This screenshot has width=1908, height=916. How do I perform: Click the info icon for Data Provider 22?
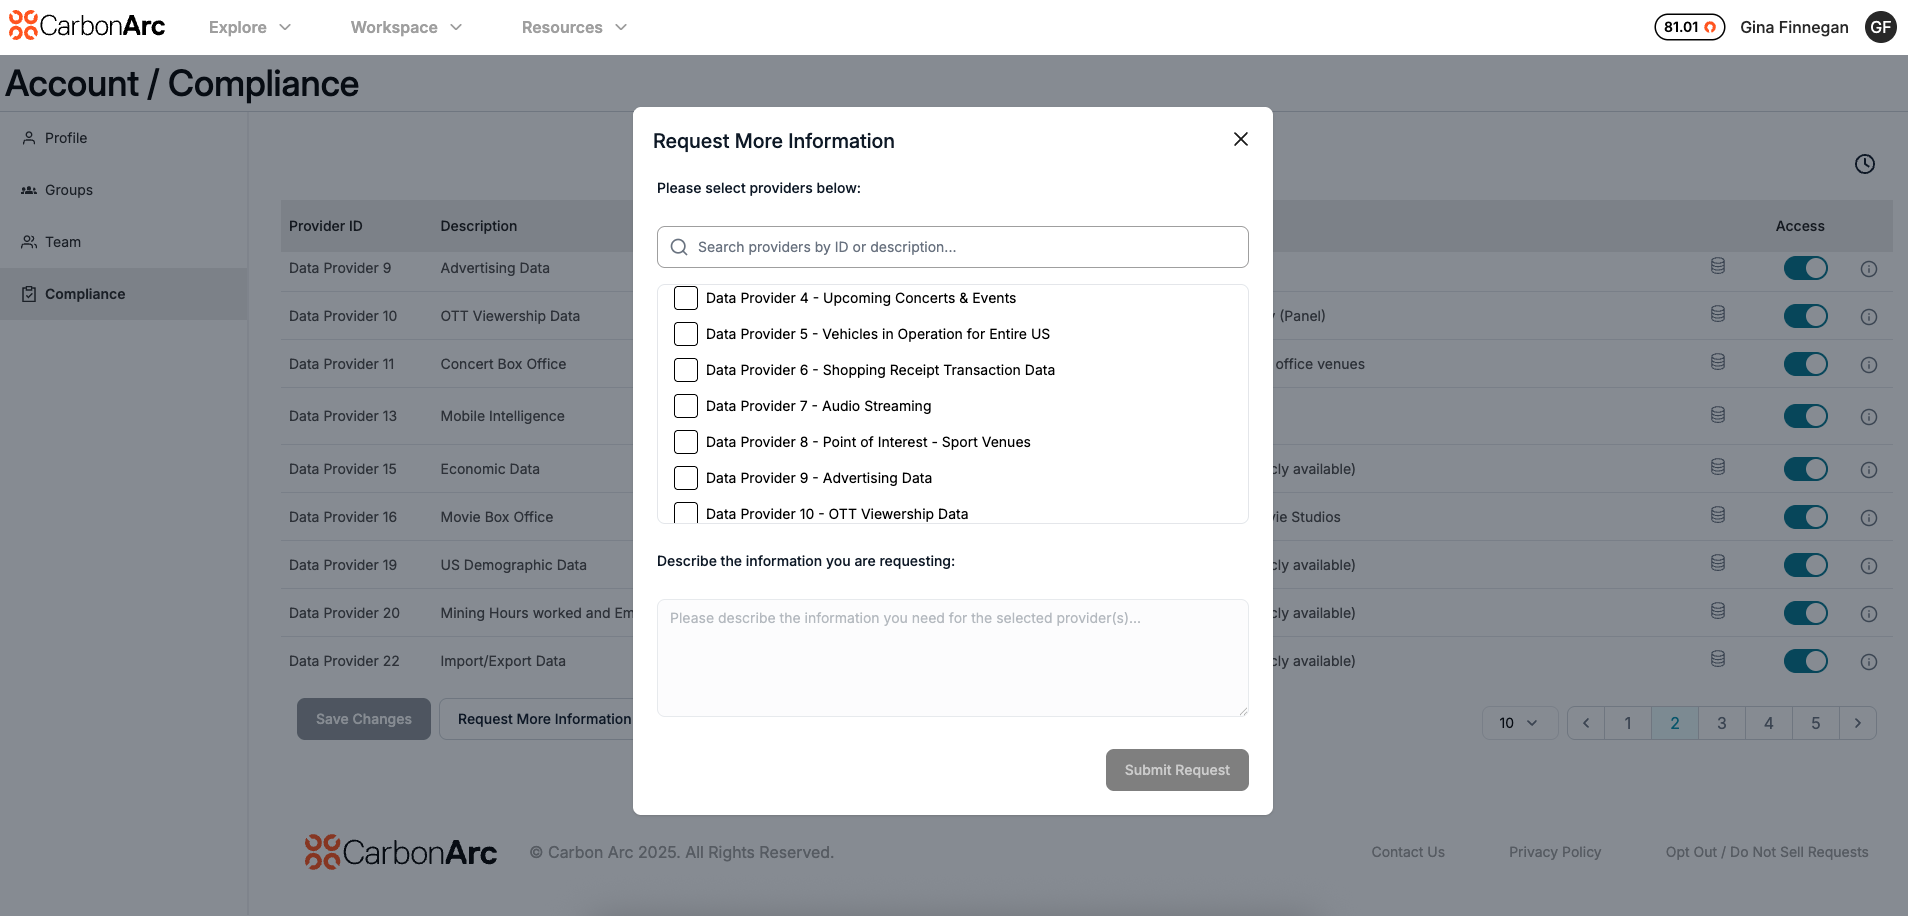(x=1868, y=662)
